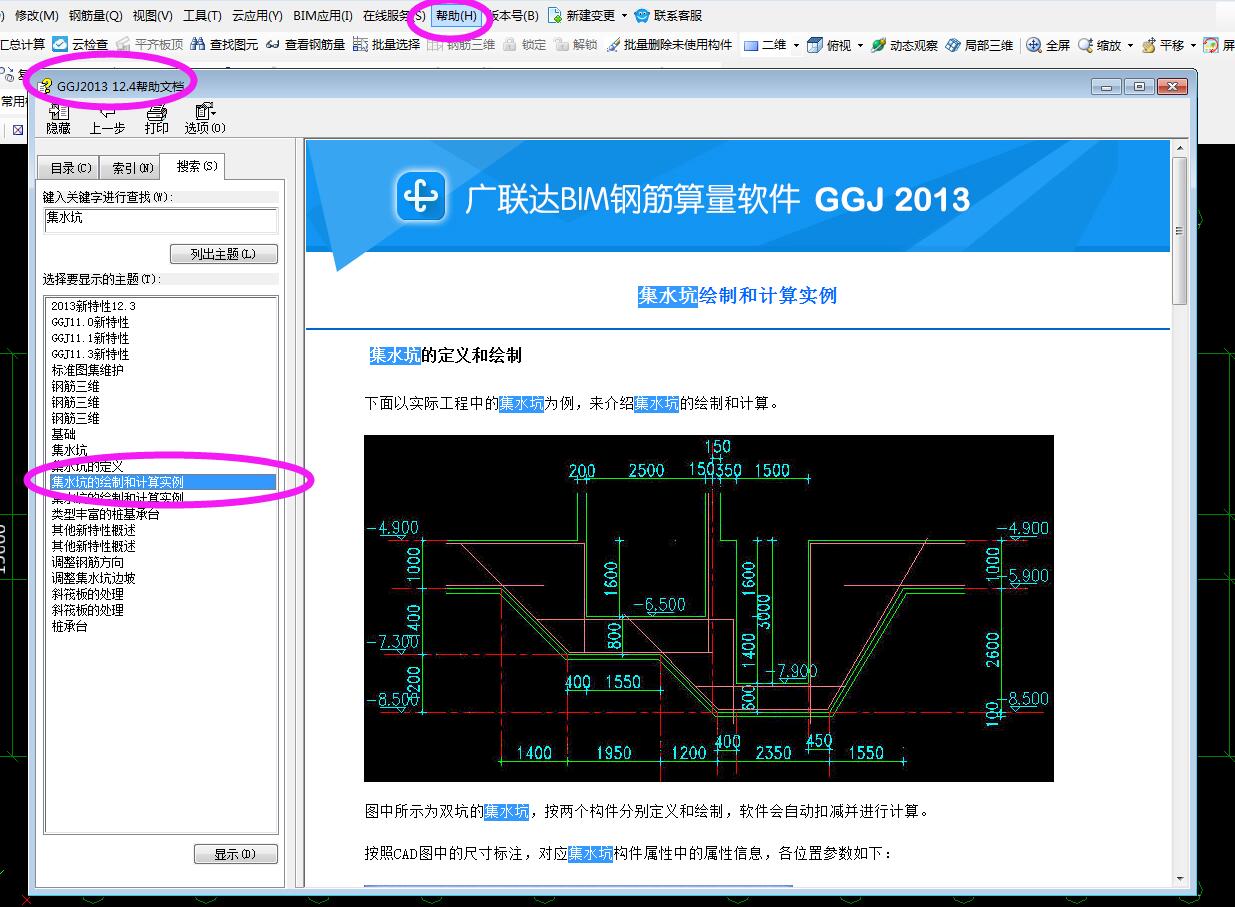The width and height of the screenshot is (1235, 907).
Task: Click 隐藏 button in help window
Action: [59, 118]
